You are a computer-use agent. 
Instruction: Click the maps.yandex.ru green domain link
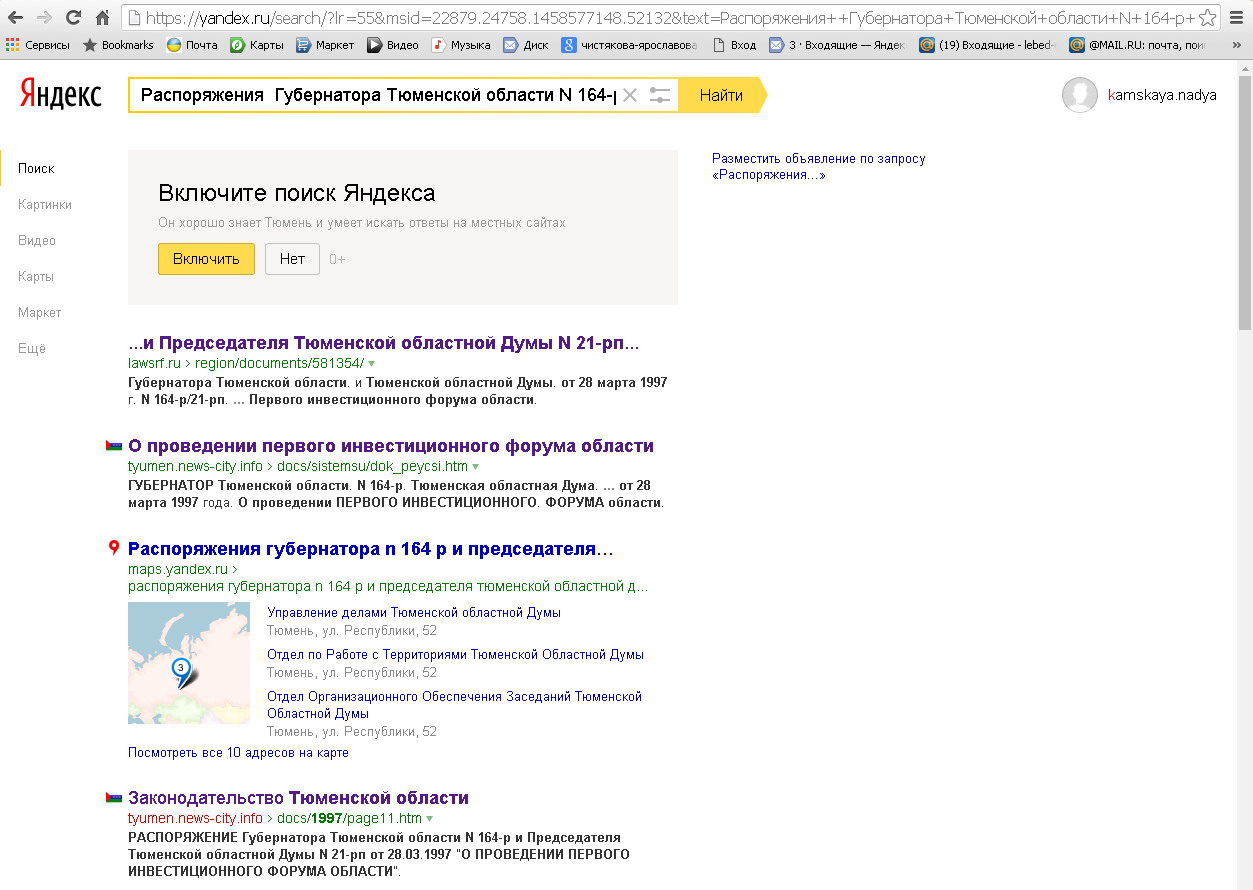coord(178,570)
